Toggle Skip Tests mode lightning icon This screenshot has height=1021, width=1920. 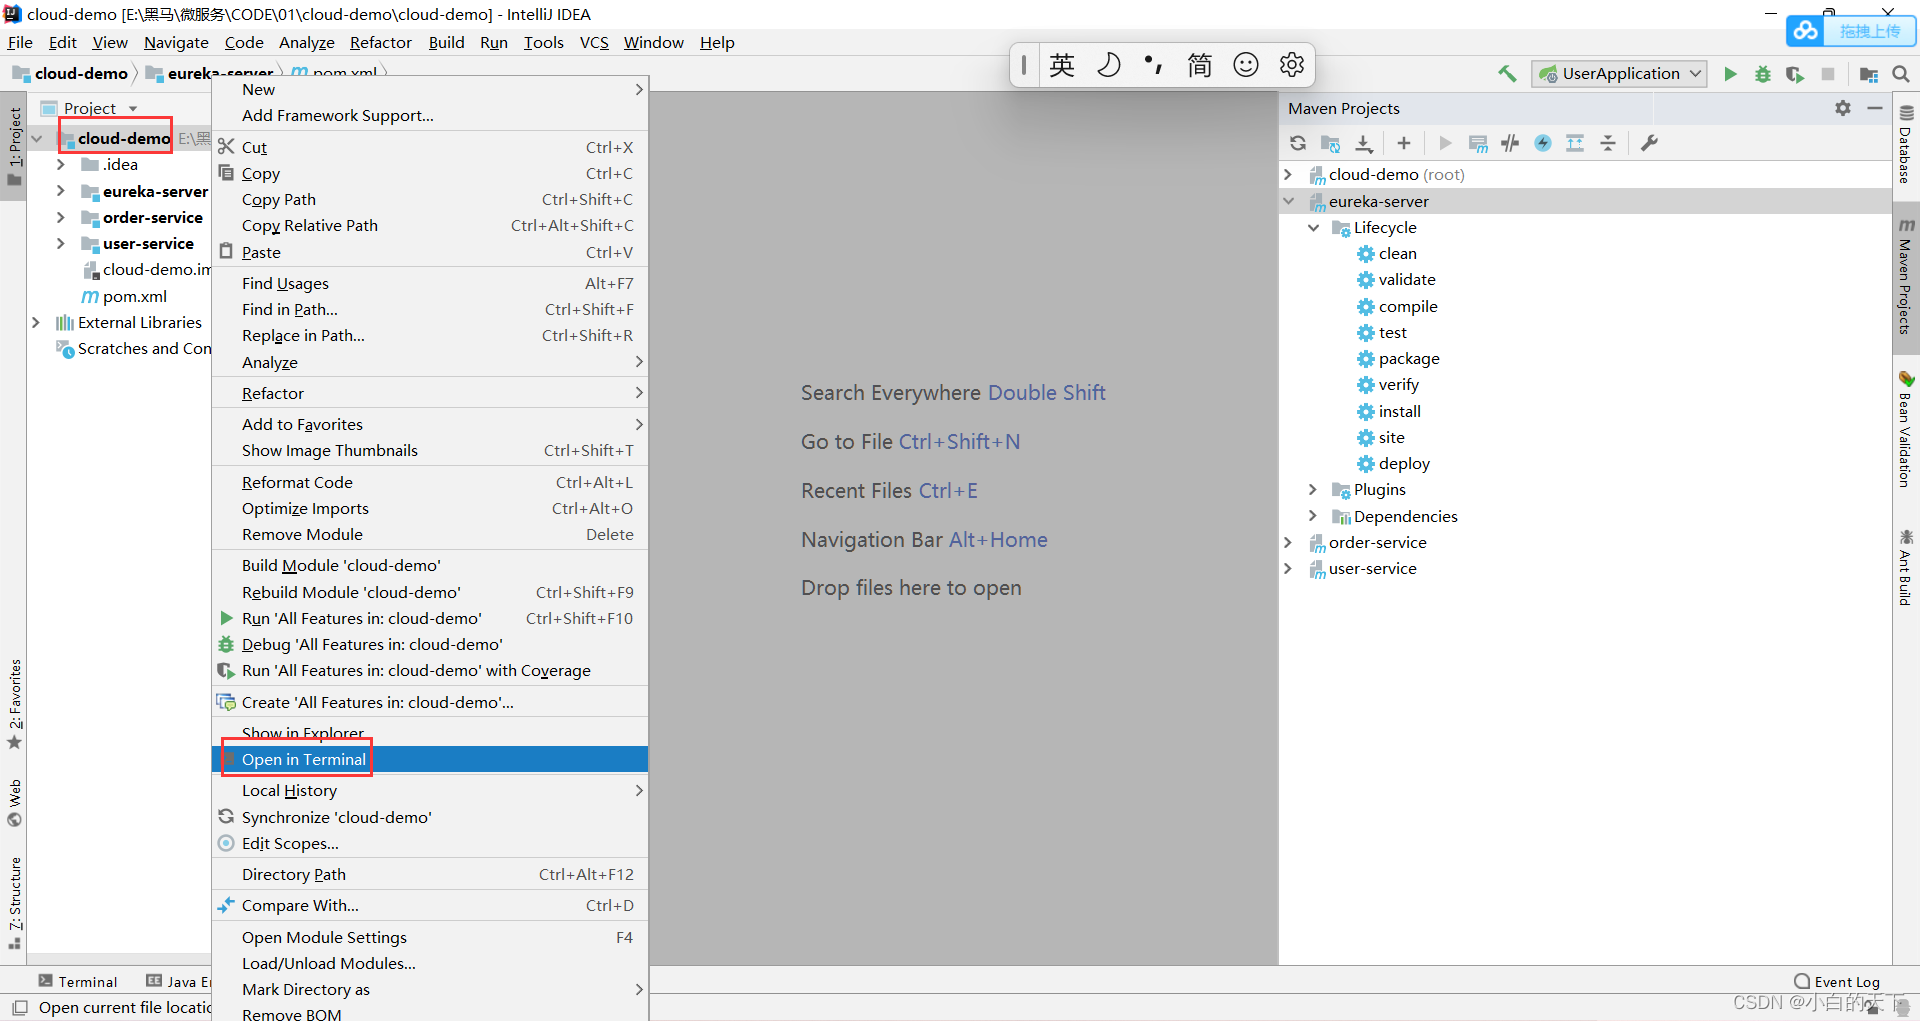tap(1543, 143)
